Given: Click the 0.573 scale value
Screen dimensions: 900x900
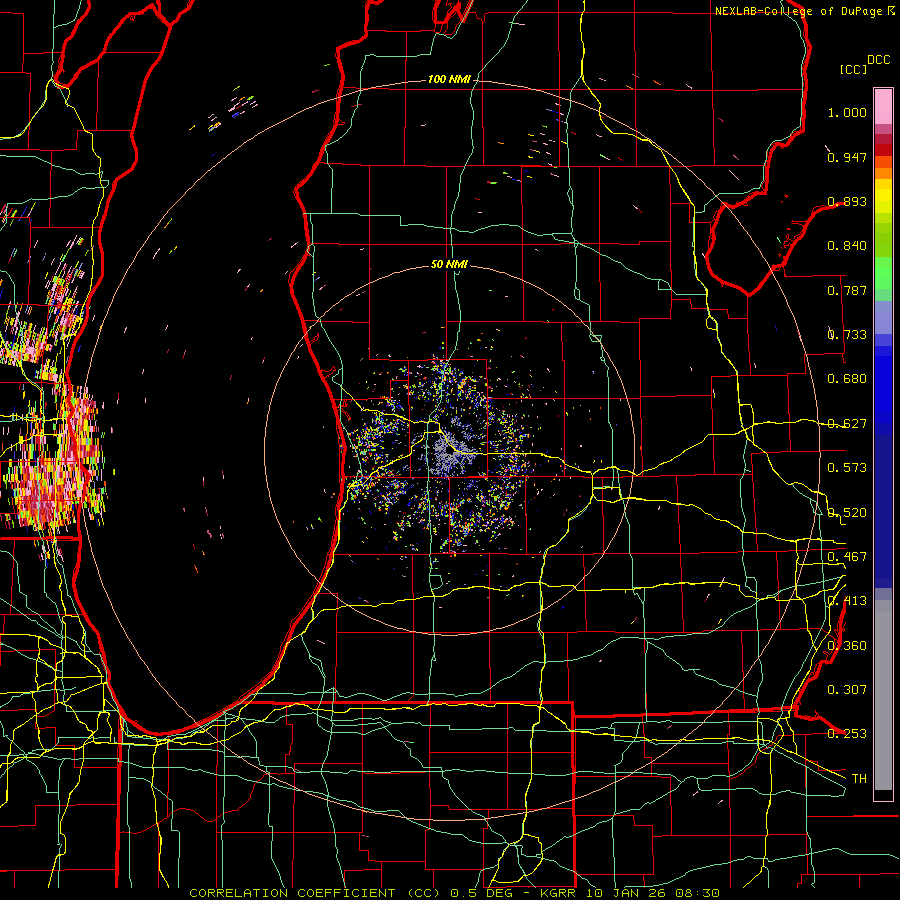Looking at the screenshot, I should [x=847, y=468].
